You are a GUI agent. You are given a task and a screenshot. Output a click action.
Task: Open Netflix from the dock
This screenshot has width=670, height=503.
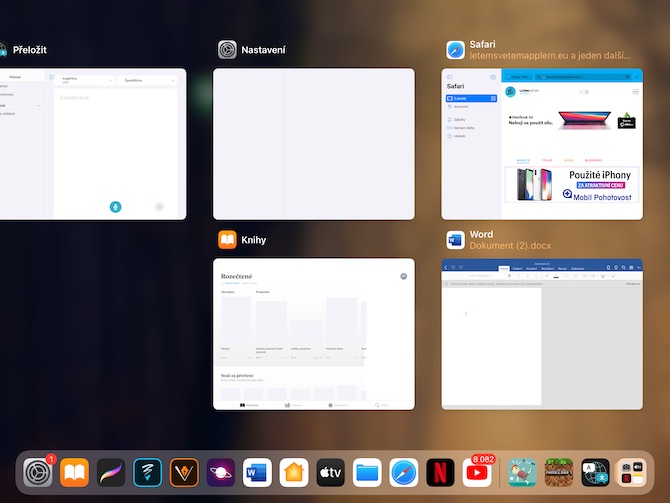(x=441, y=473)
